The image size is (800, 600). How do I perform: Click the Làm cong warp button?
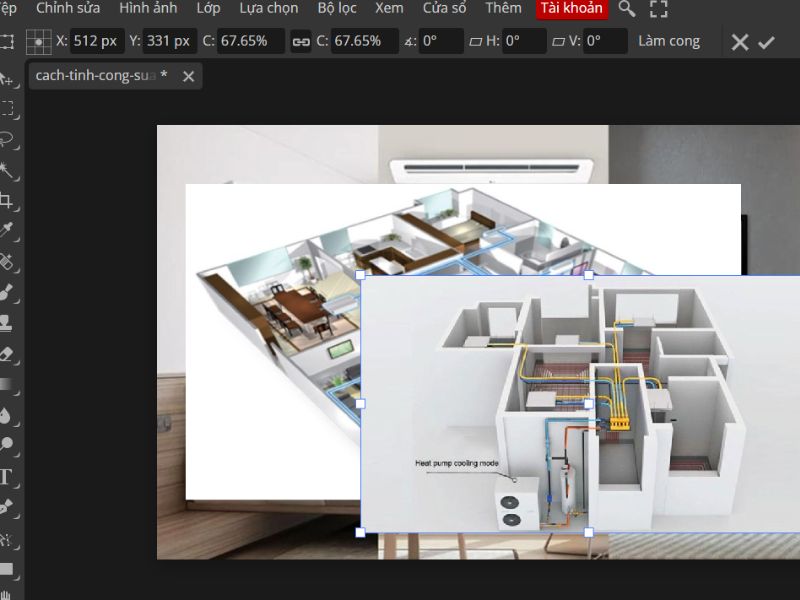click(x=669, y=41)
